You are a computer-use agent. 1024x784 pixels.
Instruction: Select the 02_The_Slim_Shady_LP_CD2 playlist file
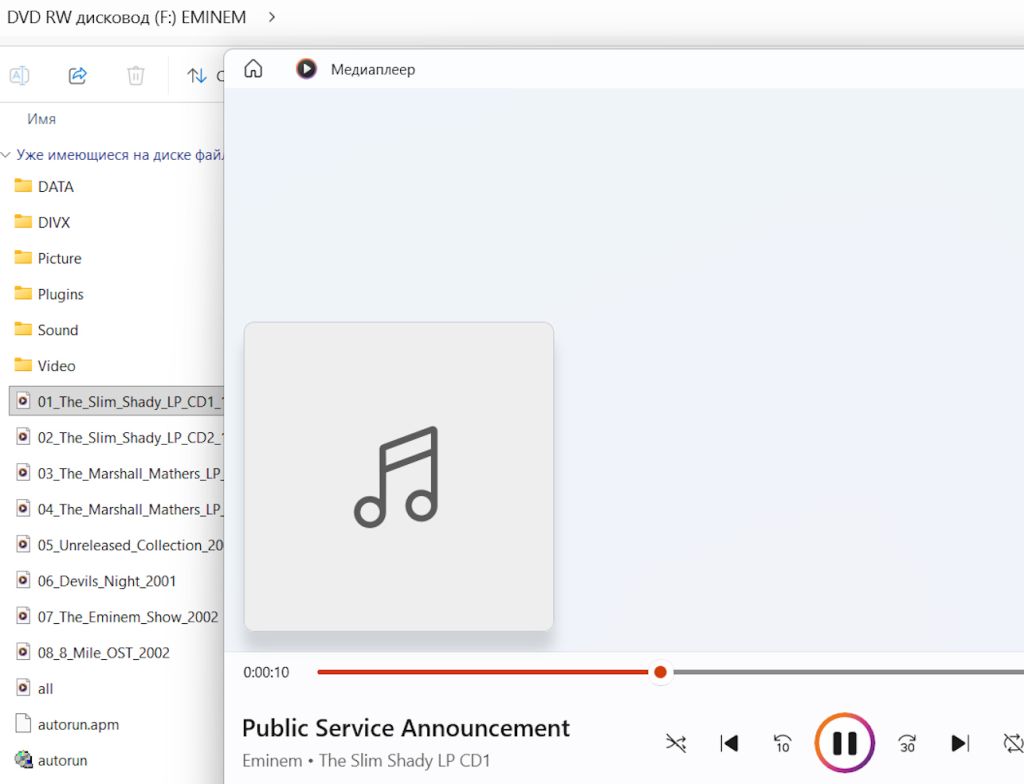tap(120, 437)
